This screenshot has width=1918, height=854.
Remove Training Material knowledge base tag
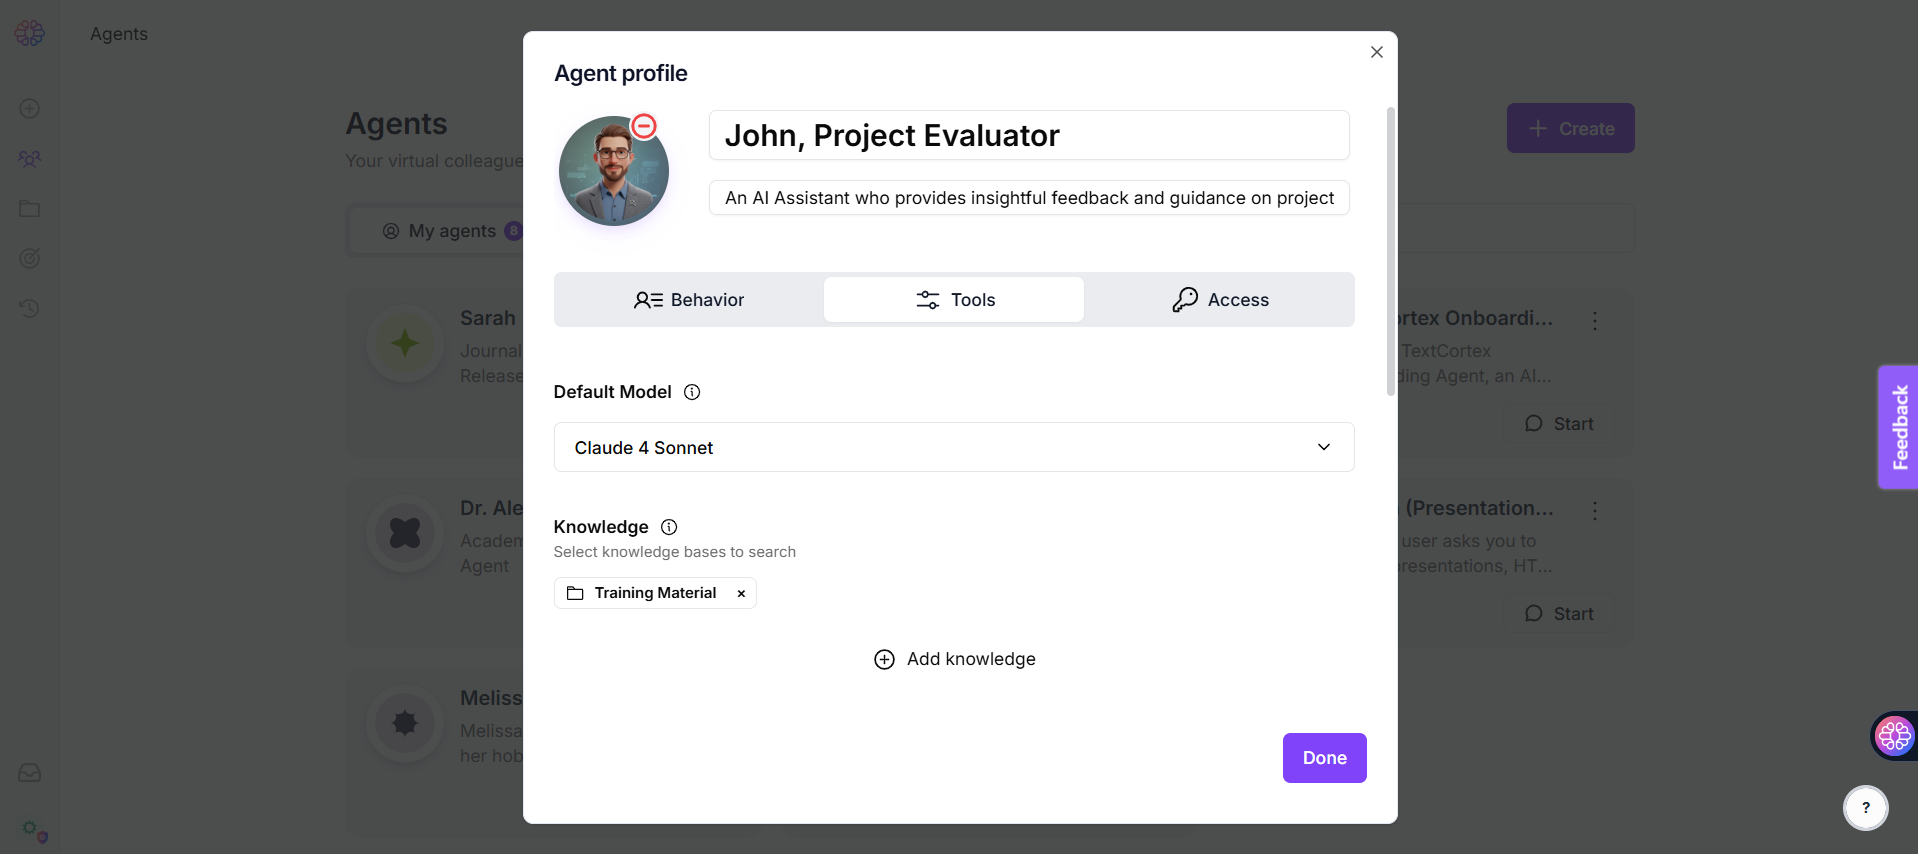pos(741,594)
